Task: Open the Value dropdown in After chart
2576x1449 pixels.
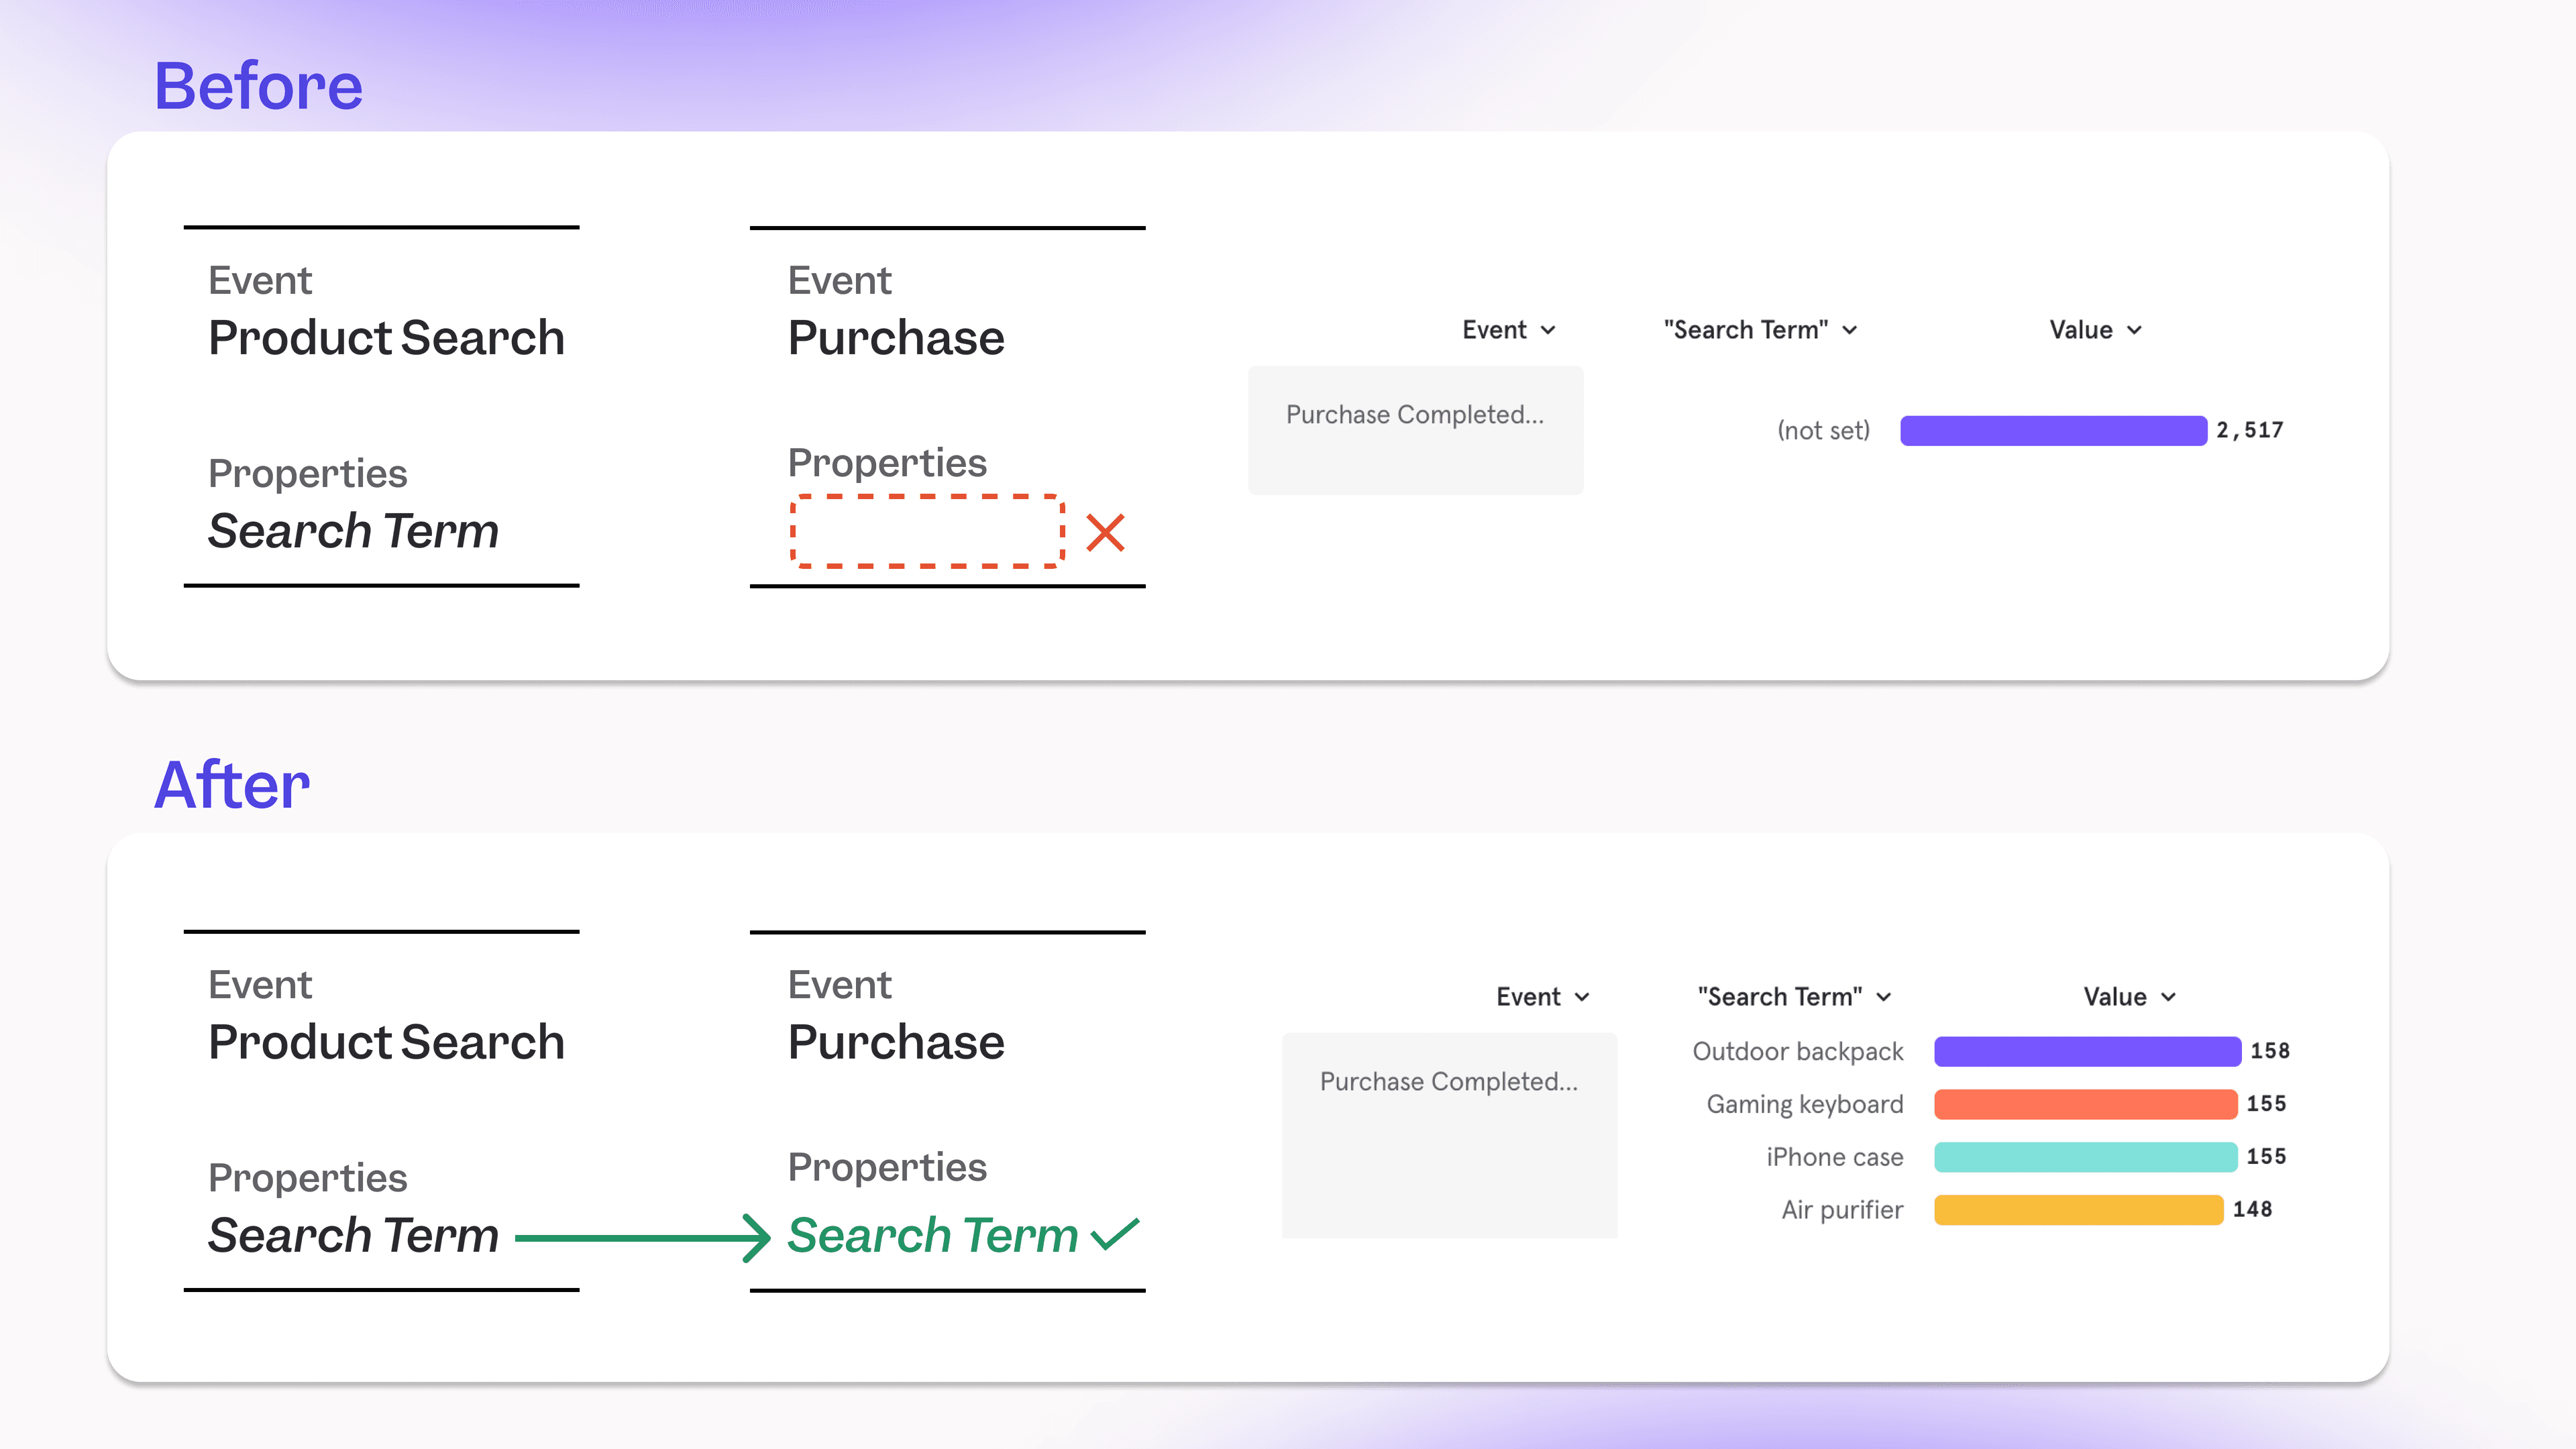Action: pyautogui.click(x=2129, y=997)
